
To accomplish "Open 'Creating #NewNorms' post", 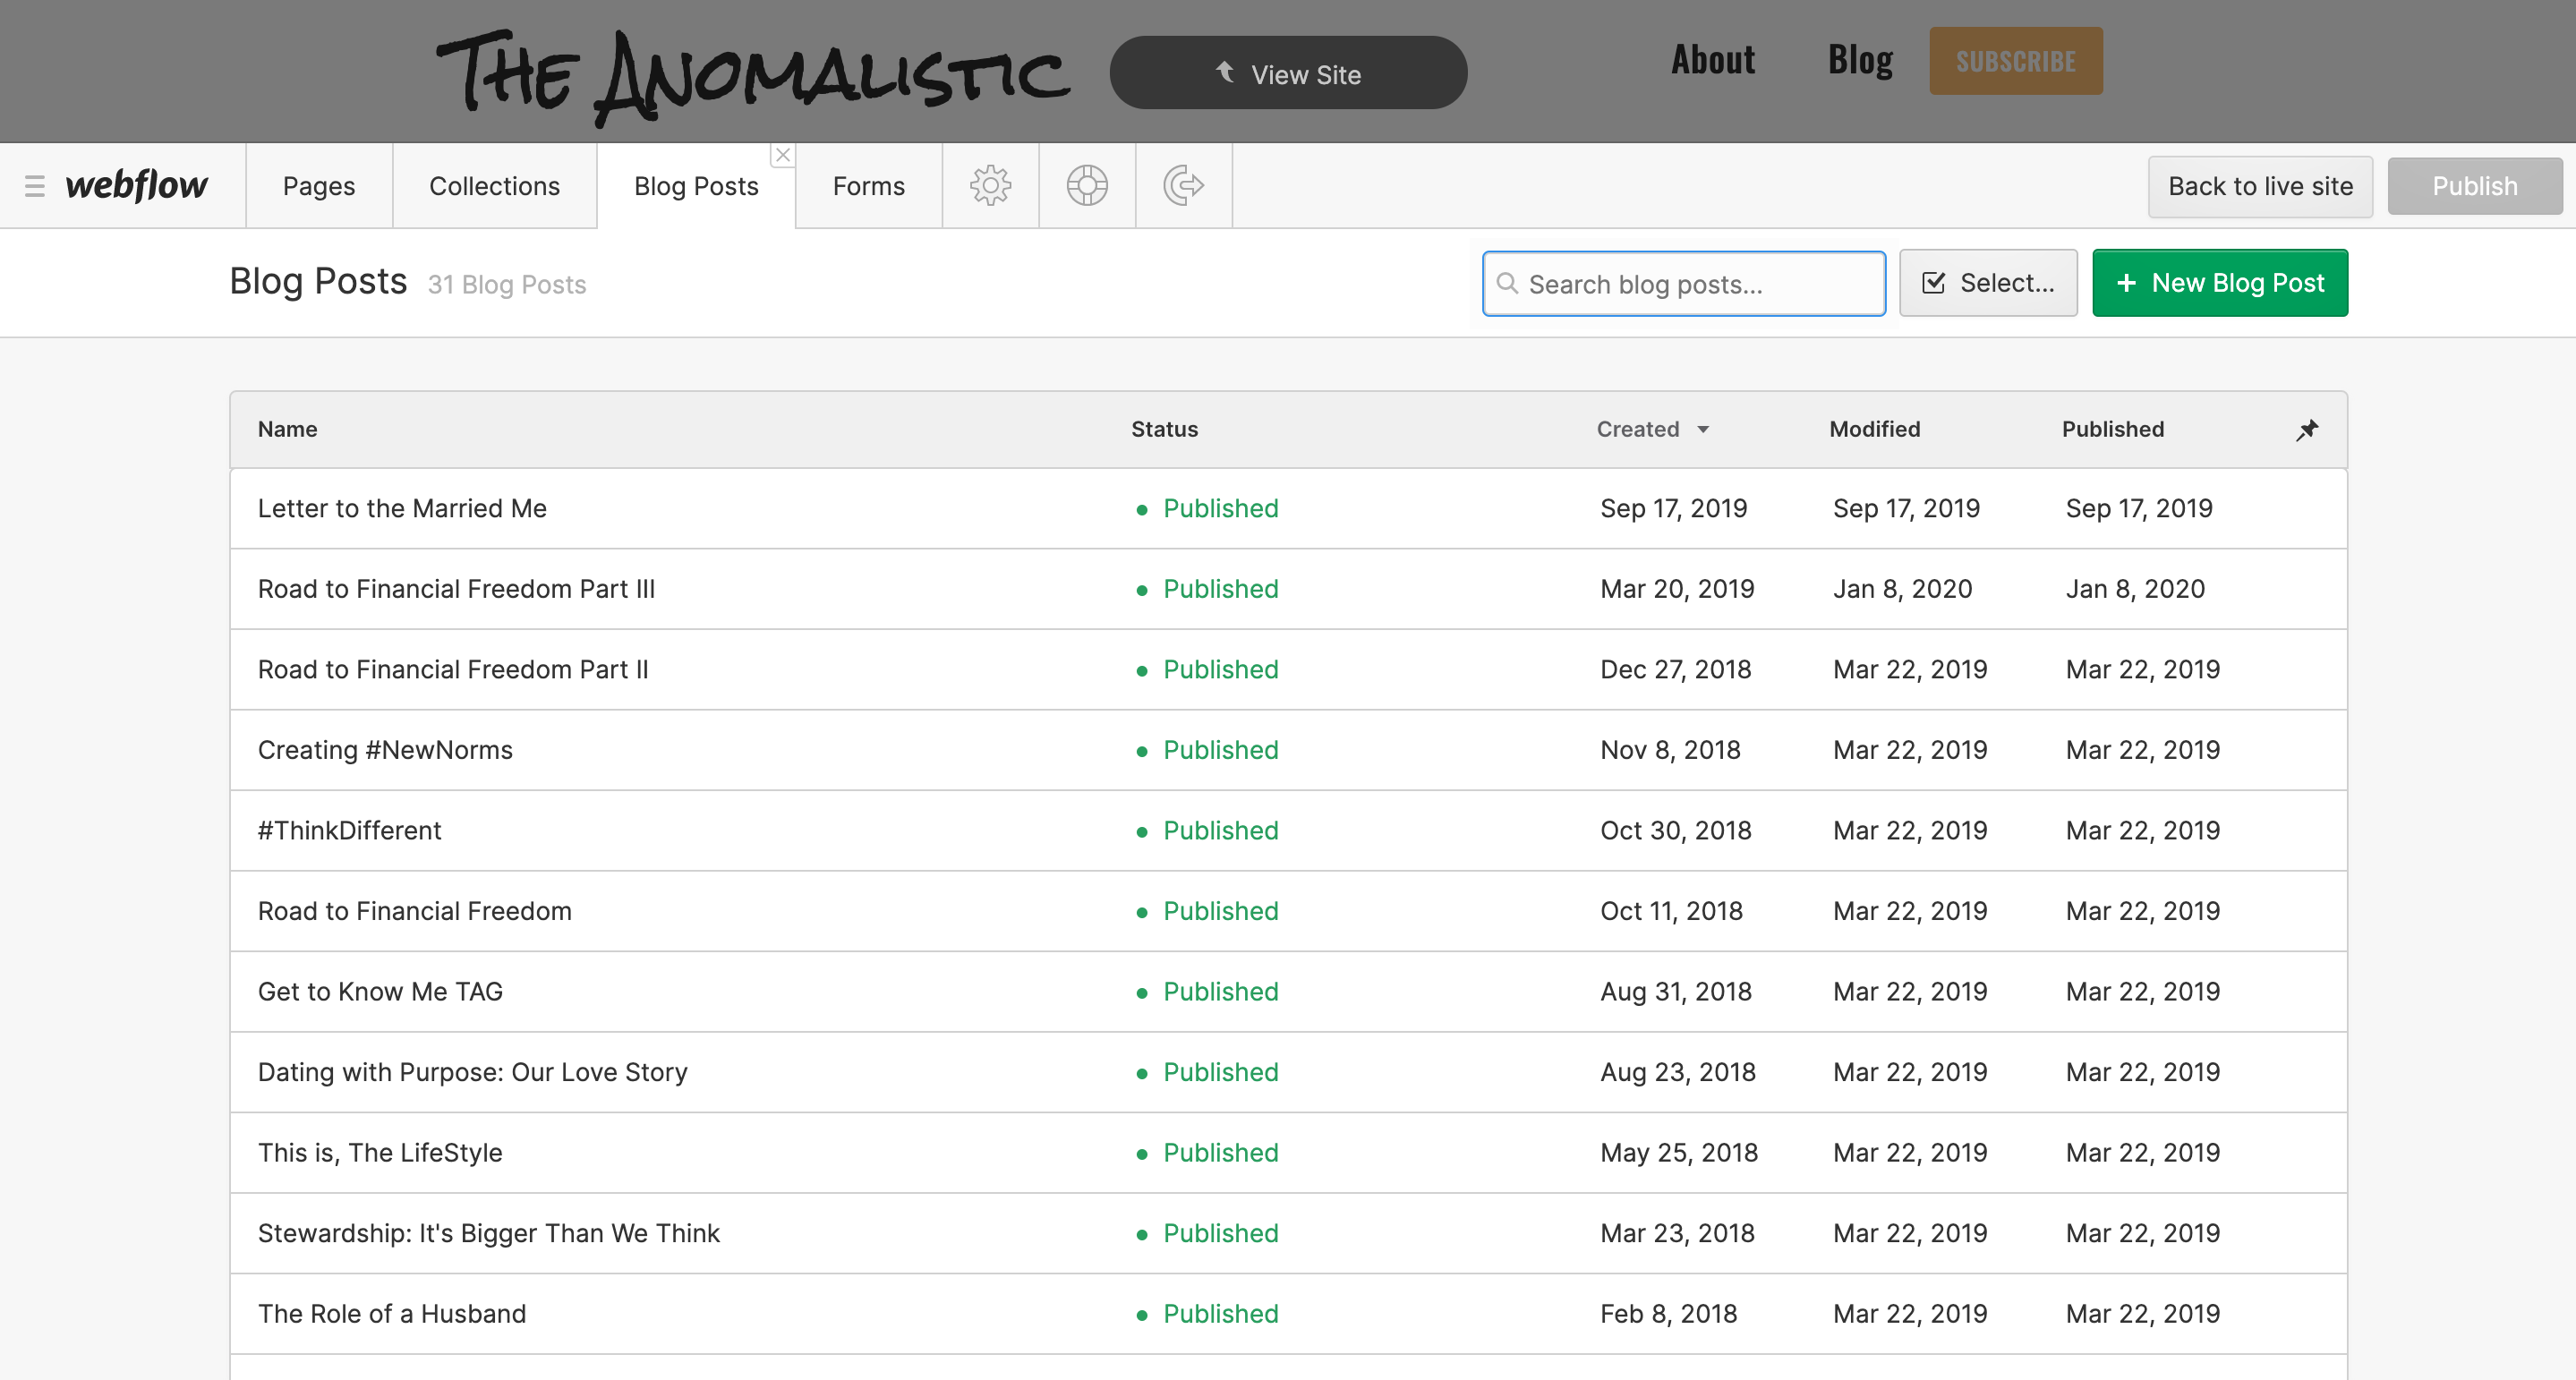I will coord(1288,750).
